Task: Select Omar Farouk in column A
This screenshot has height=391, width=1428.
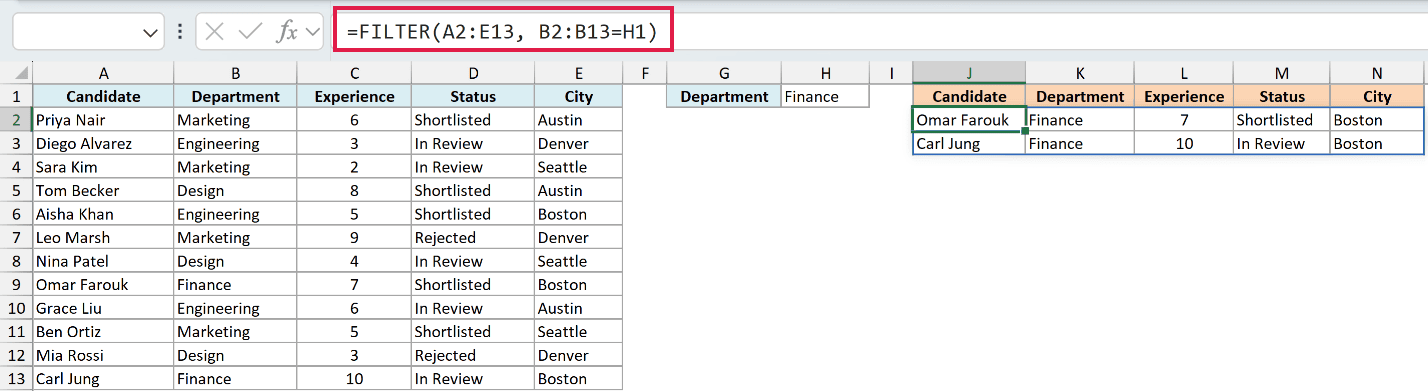Action: [103, 284]
